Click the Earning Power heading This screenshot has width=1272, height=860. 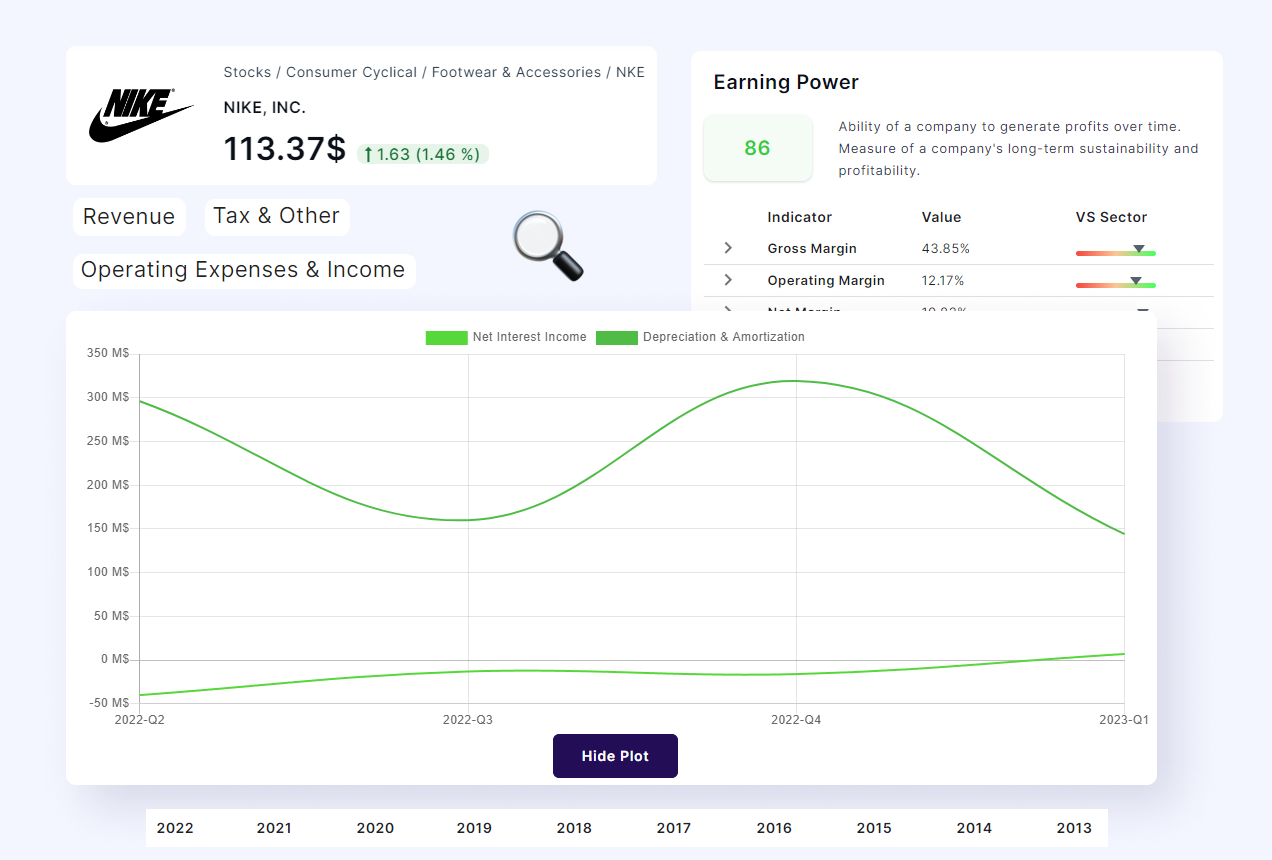[x=786, y=82]
